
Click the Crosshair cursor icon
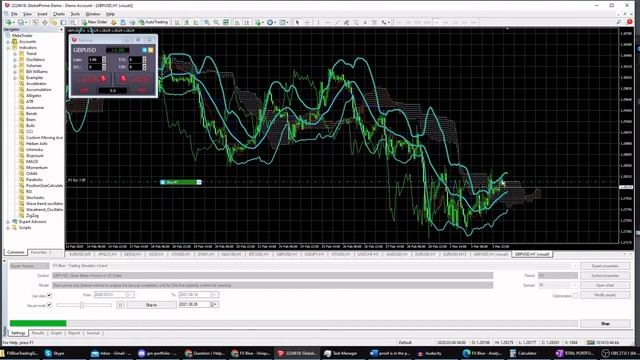(307, 22)
